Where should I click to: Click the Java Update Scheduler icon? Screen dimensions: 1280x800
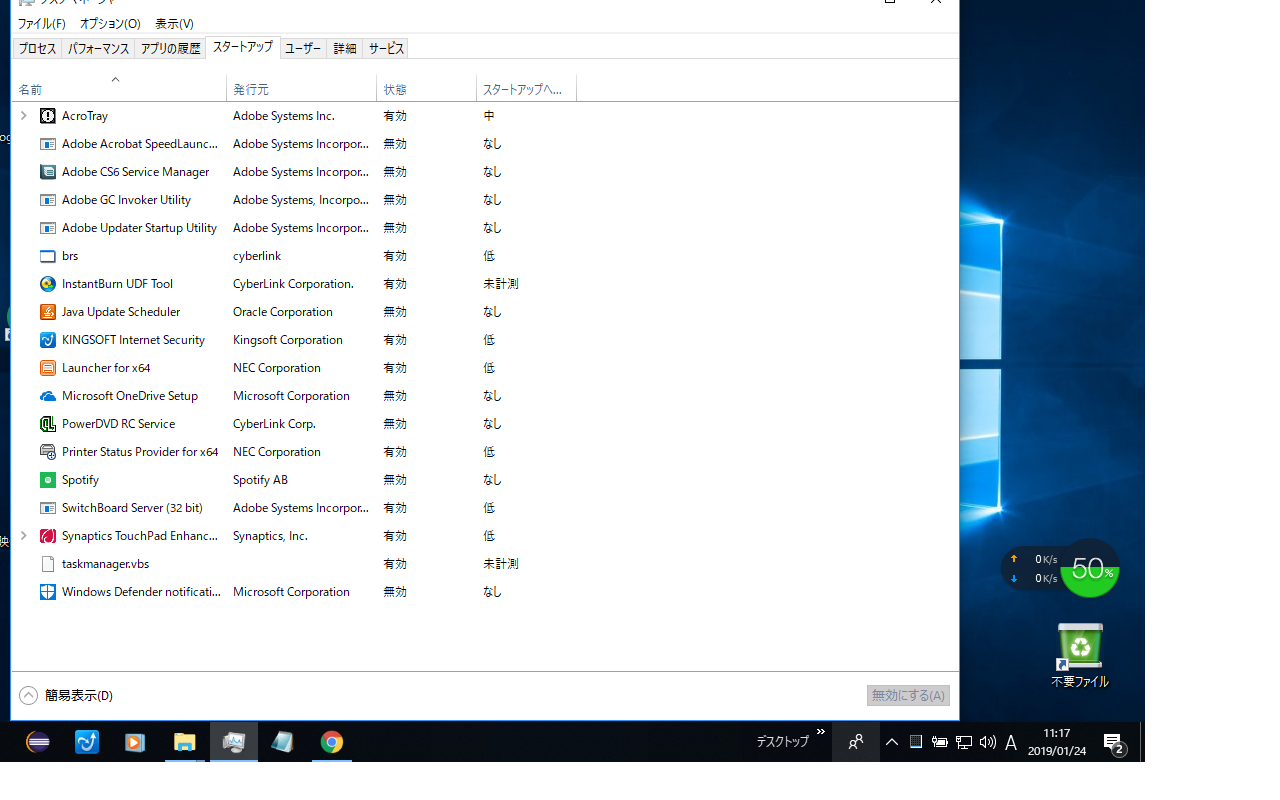47,312
